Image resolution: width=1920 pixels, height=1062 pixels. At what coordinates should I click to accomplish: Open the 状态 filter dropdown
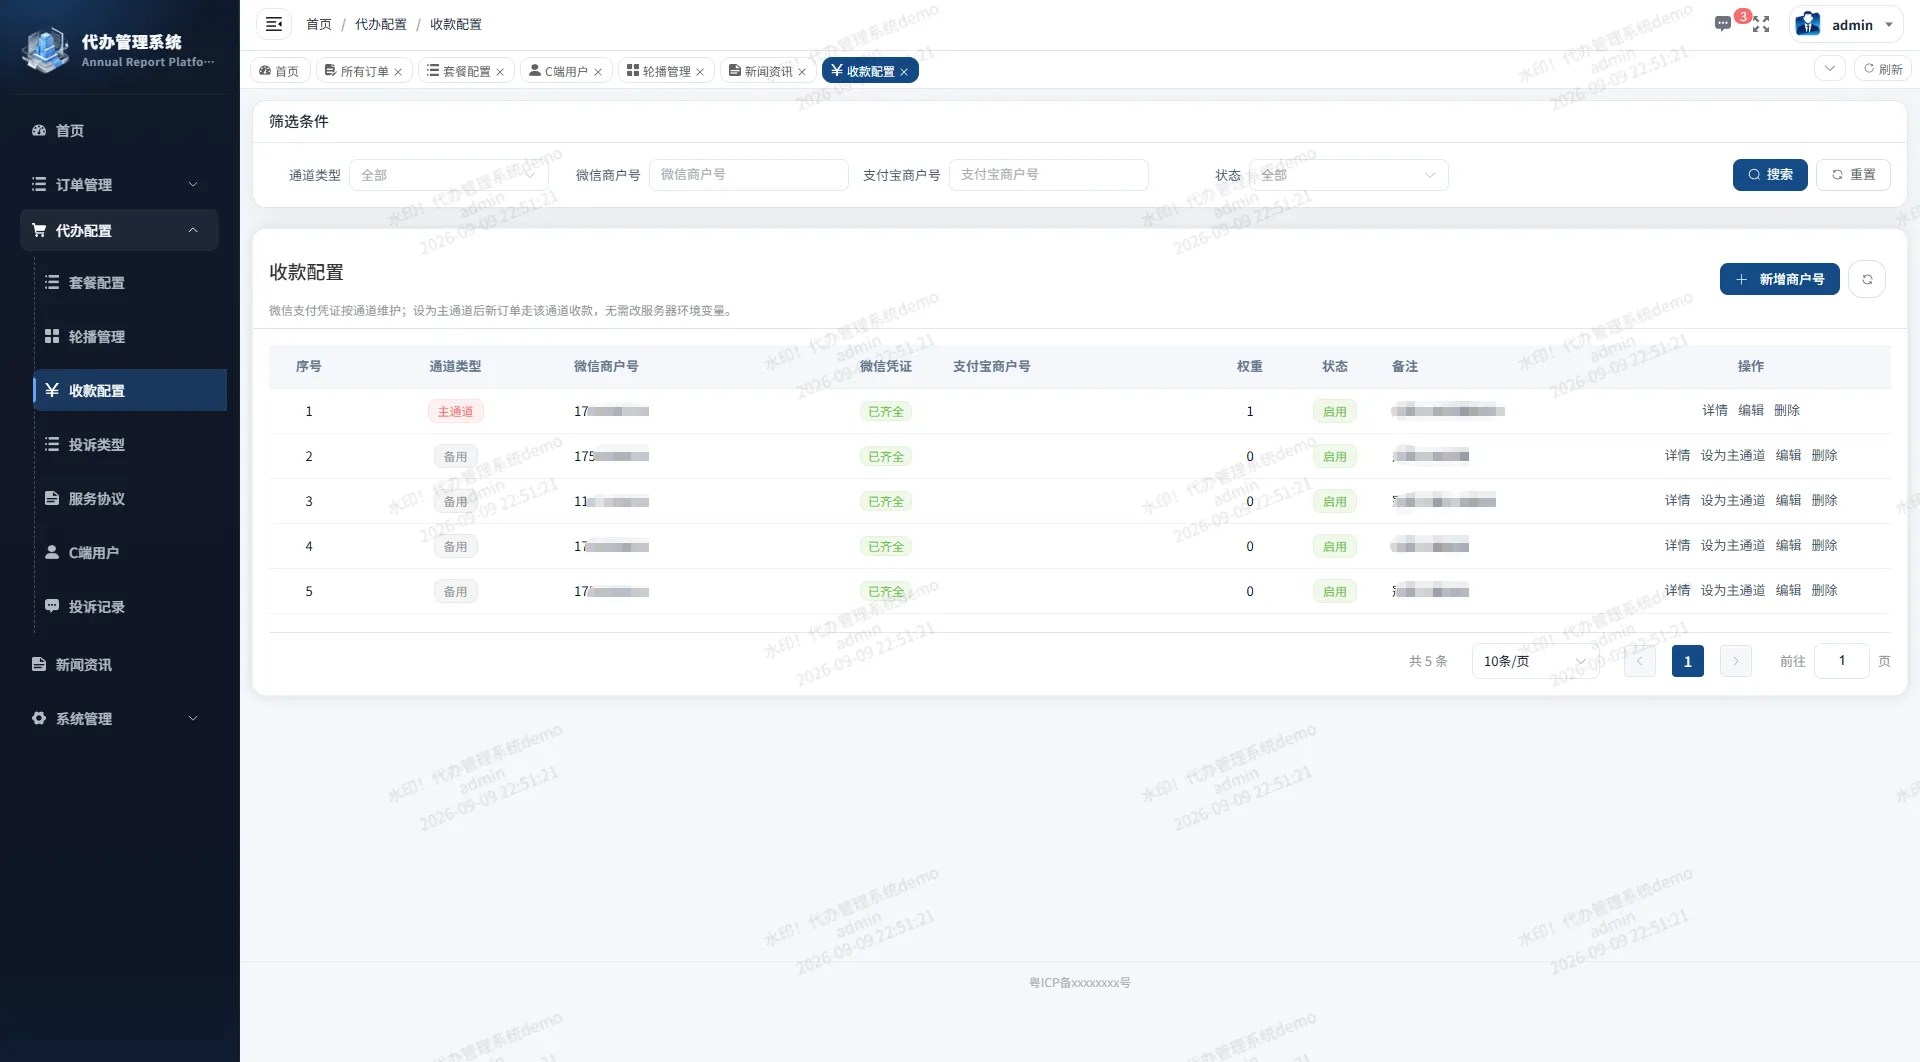(1349, 175)
